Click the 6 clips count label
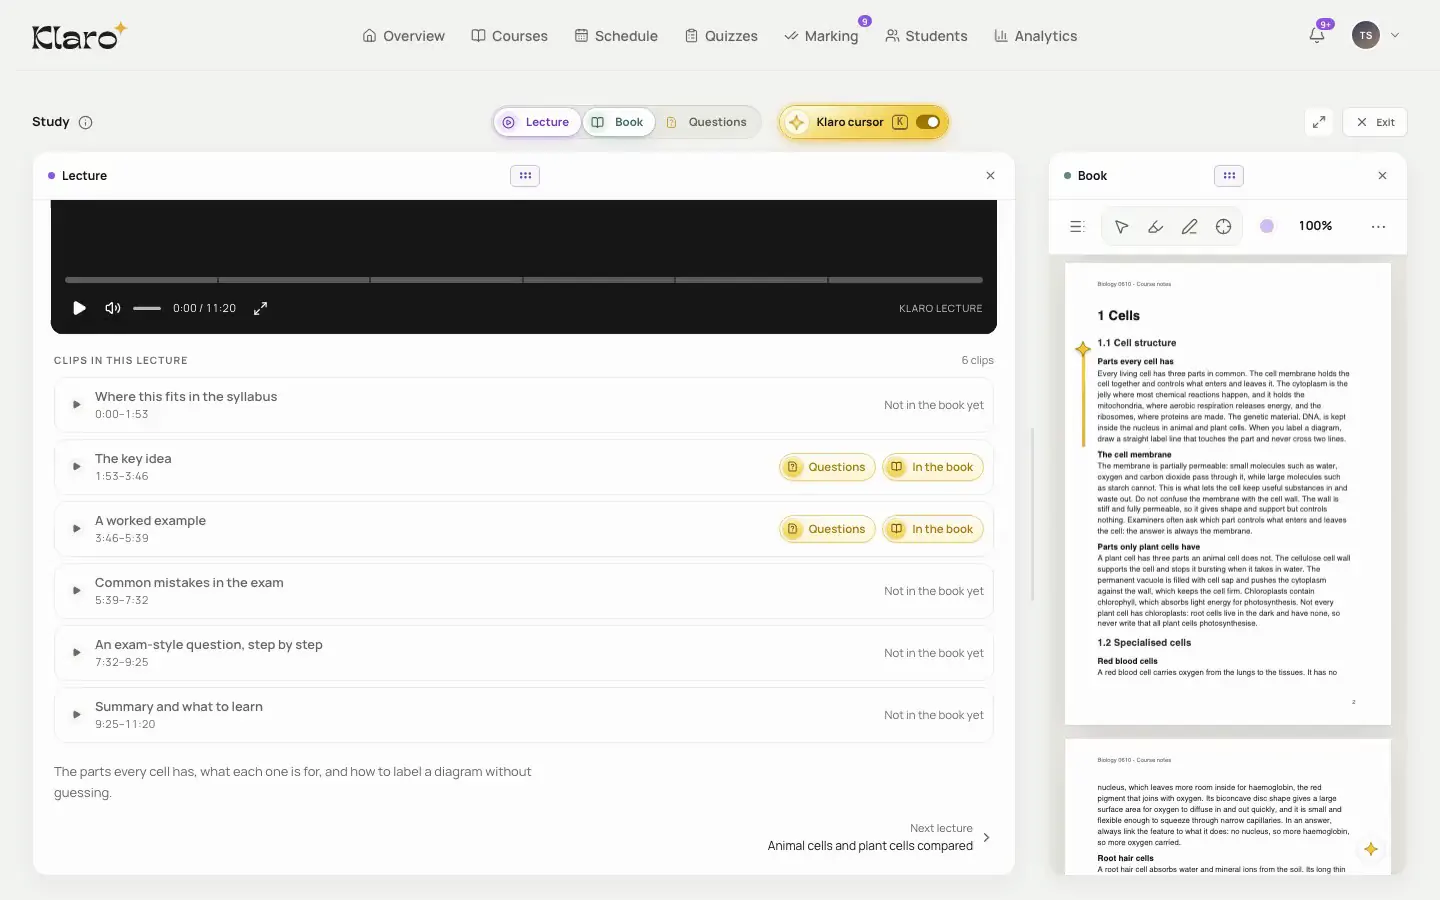 point(977,360)
